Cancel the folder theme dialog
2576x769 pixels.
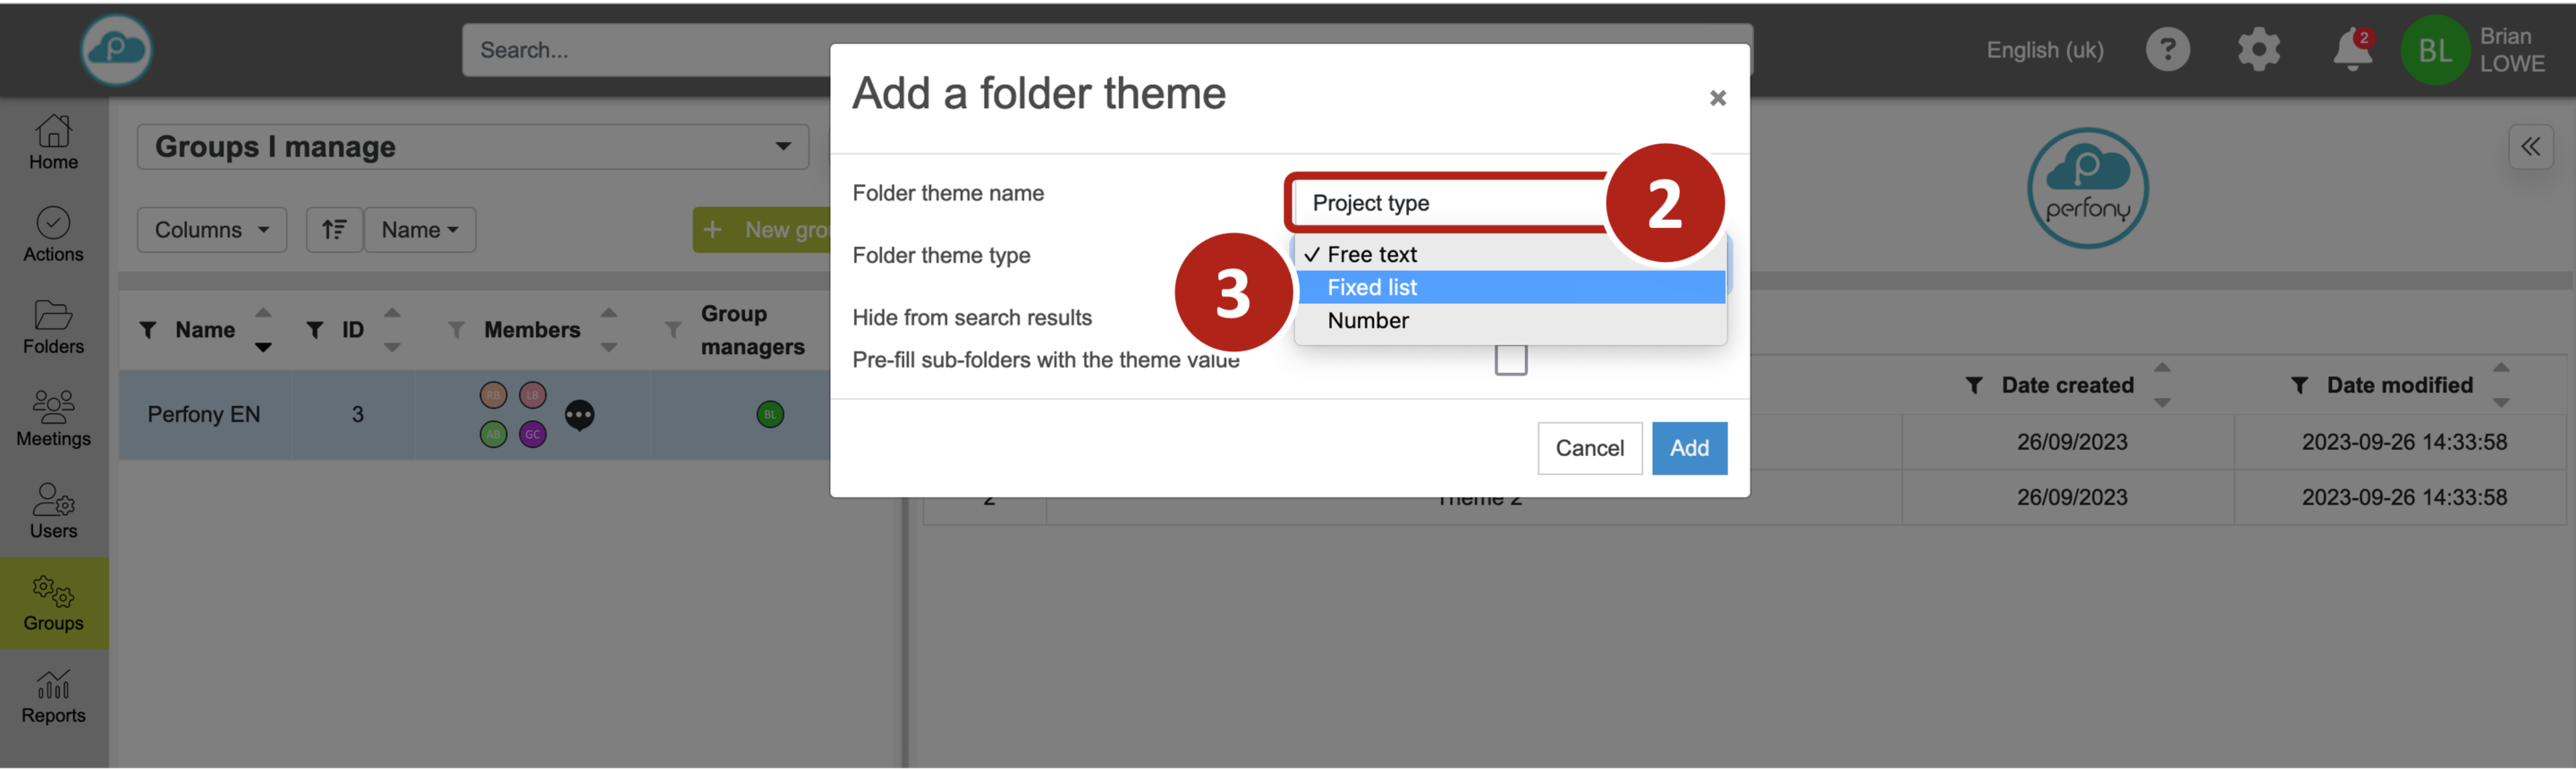click(x=1589, y=448)
